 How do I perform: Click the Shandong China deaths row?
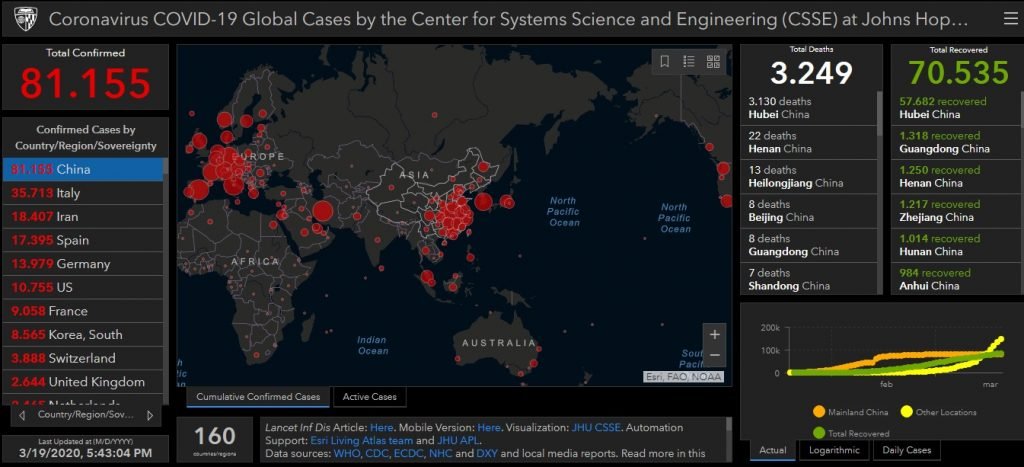808,279
